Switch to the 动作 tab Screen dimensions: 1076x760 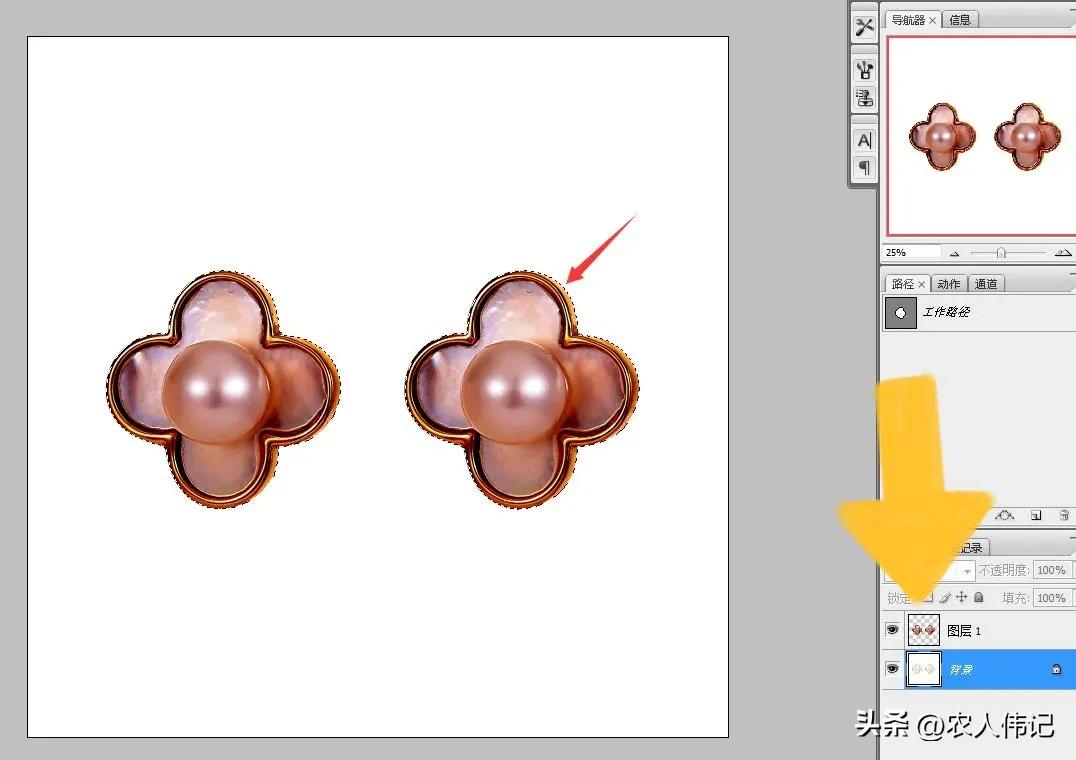[x=949, y=284]
